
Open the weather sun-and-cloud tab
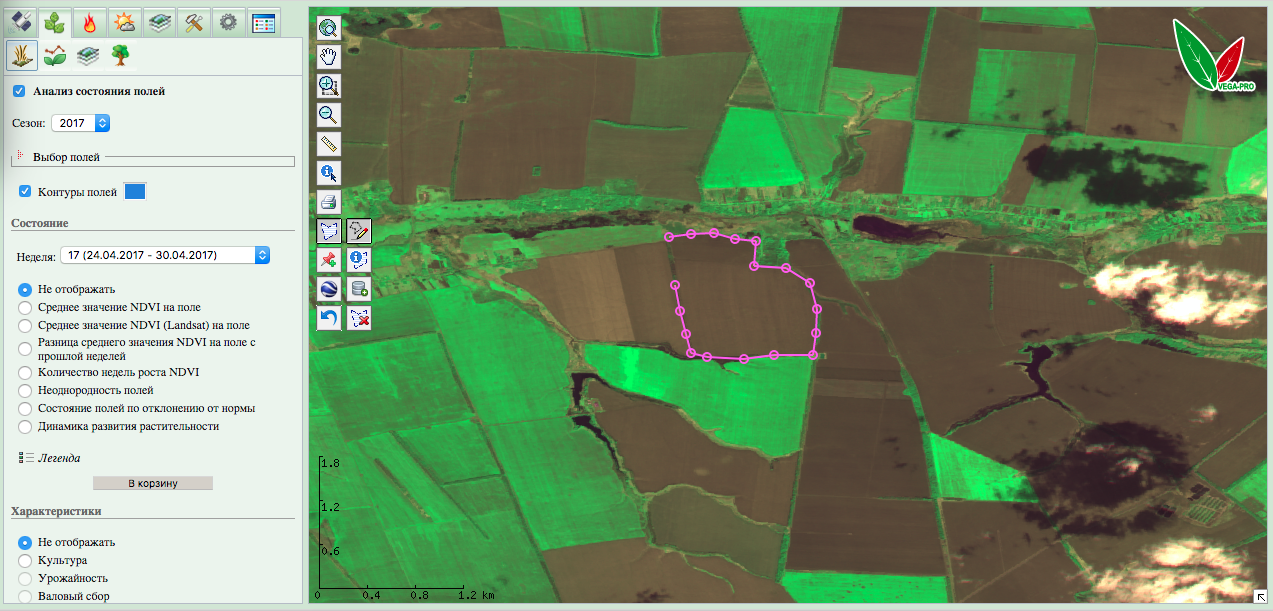124,22
